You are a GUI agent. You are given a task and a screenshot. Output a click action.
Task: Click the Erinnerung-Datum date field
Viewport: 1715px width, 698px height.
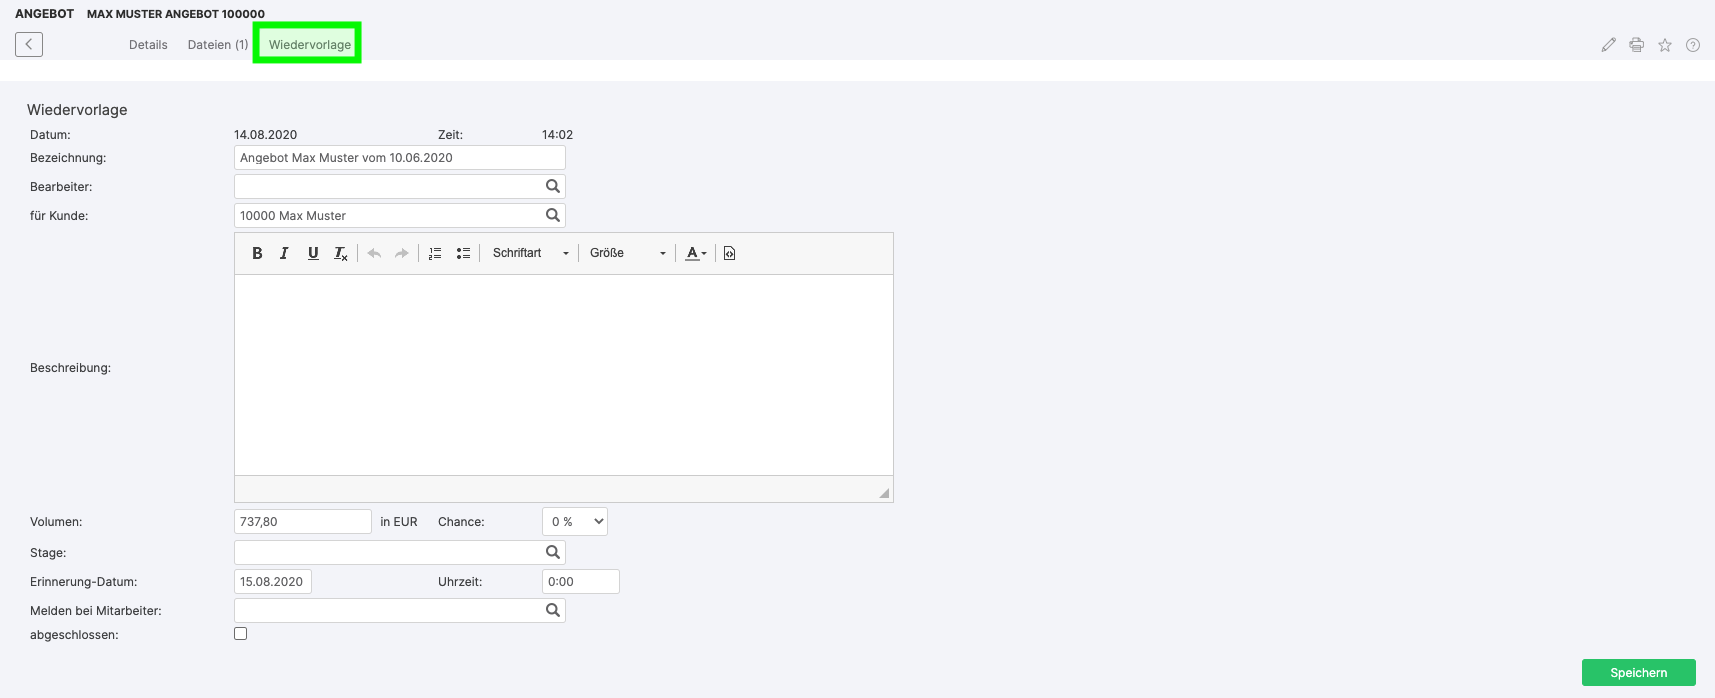(273, 582)
